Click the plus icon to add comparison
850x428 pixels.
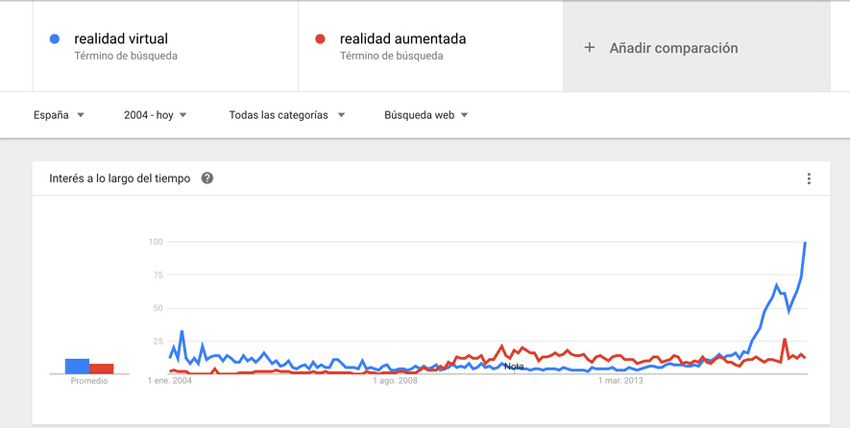(x=589, y=48)
